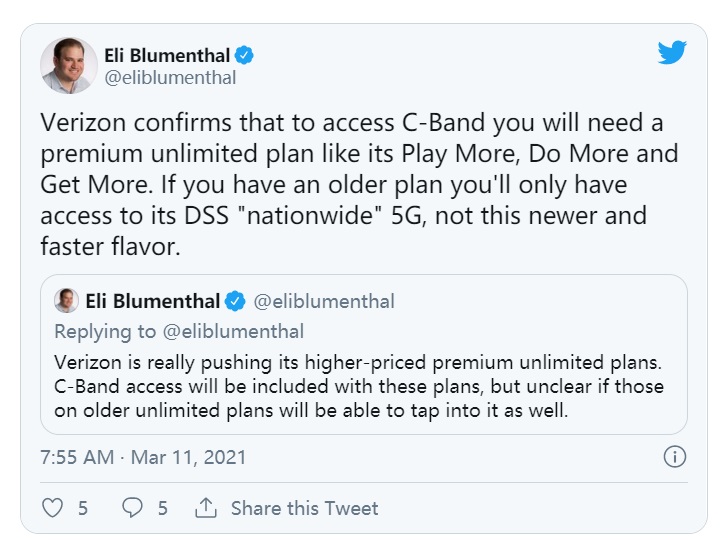Screen dimensions: 728x544
Task: Open the quoted tweet about higher-priced premium plans
Action: (364, 355)
